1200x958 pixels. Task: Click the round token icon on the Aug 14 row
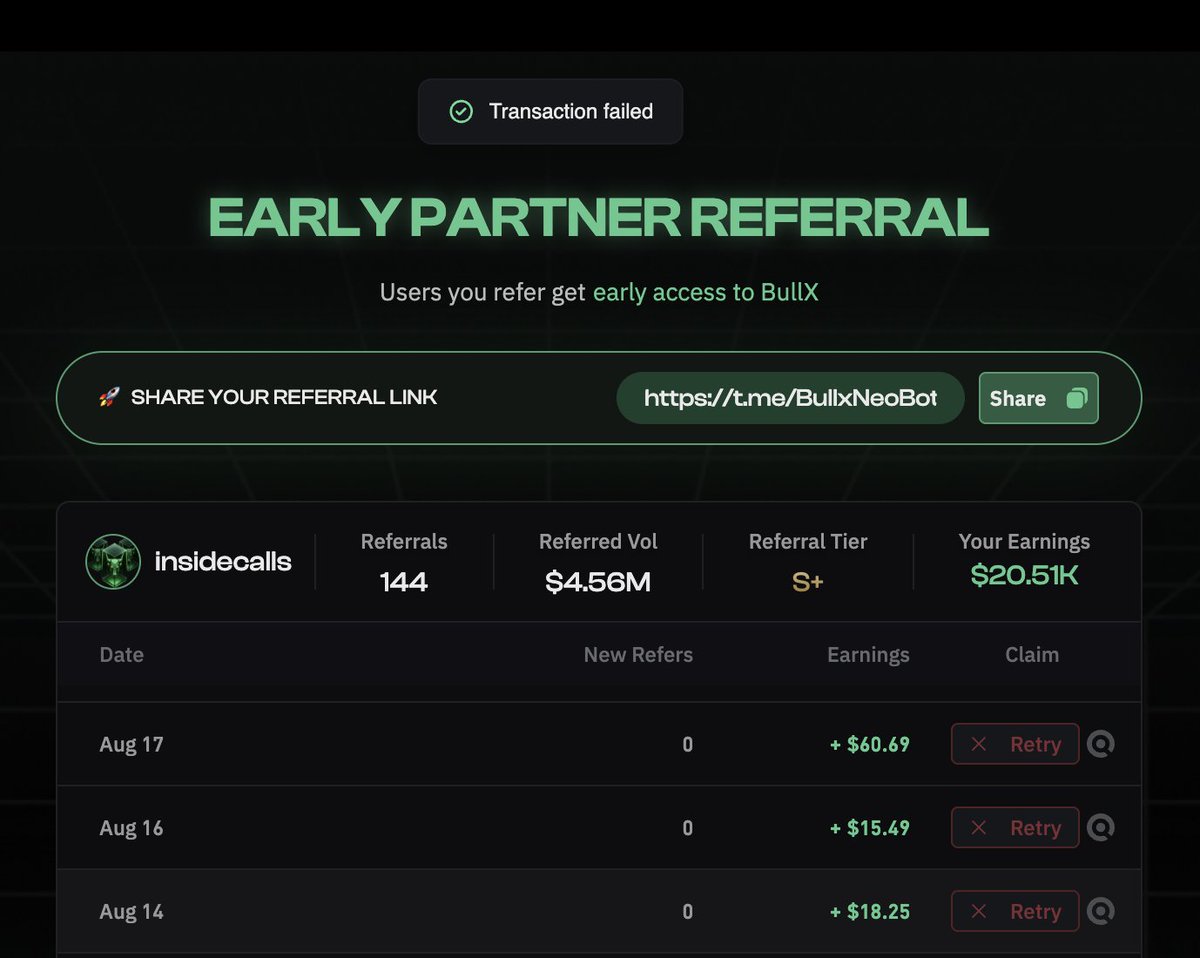[x=1101, y=911]
